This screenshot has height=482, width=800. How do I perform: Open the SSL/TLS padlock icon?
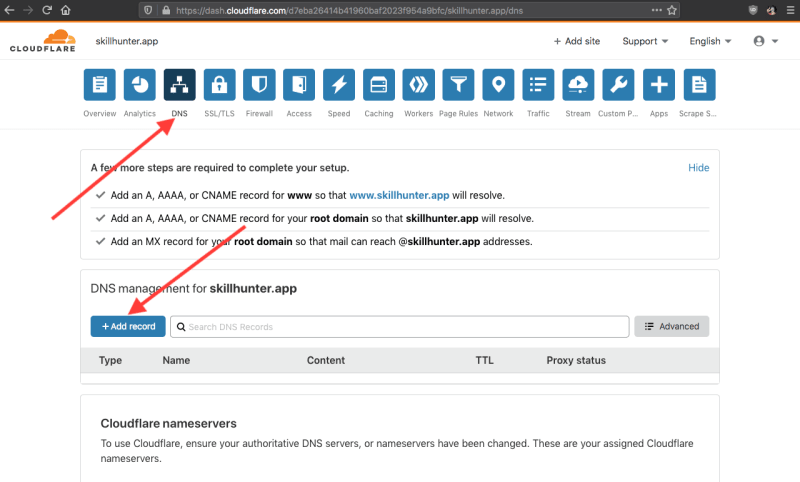219,85
